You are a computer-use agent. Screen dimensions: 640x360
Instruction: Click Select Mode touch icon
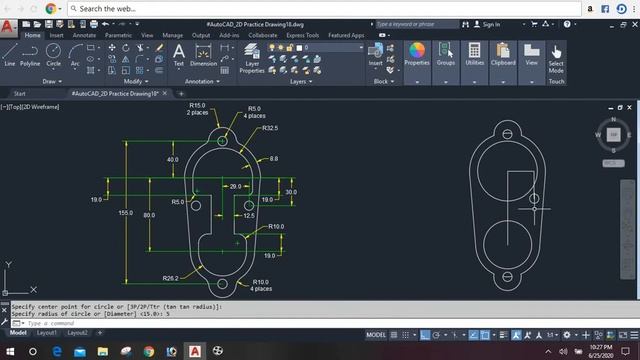point(556,59)
